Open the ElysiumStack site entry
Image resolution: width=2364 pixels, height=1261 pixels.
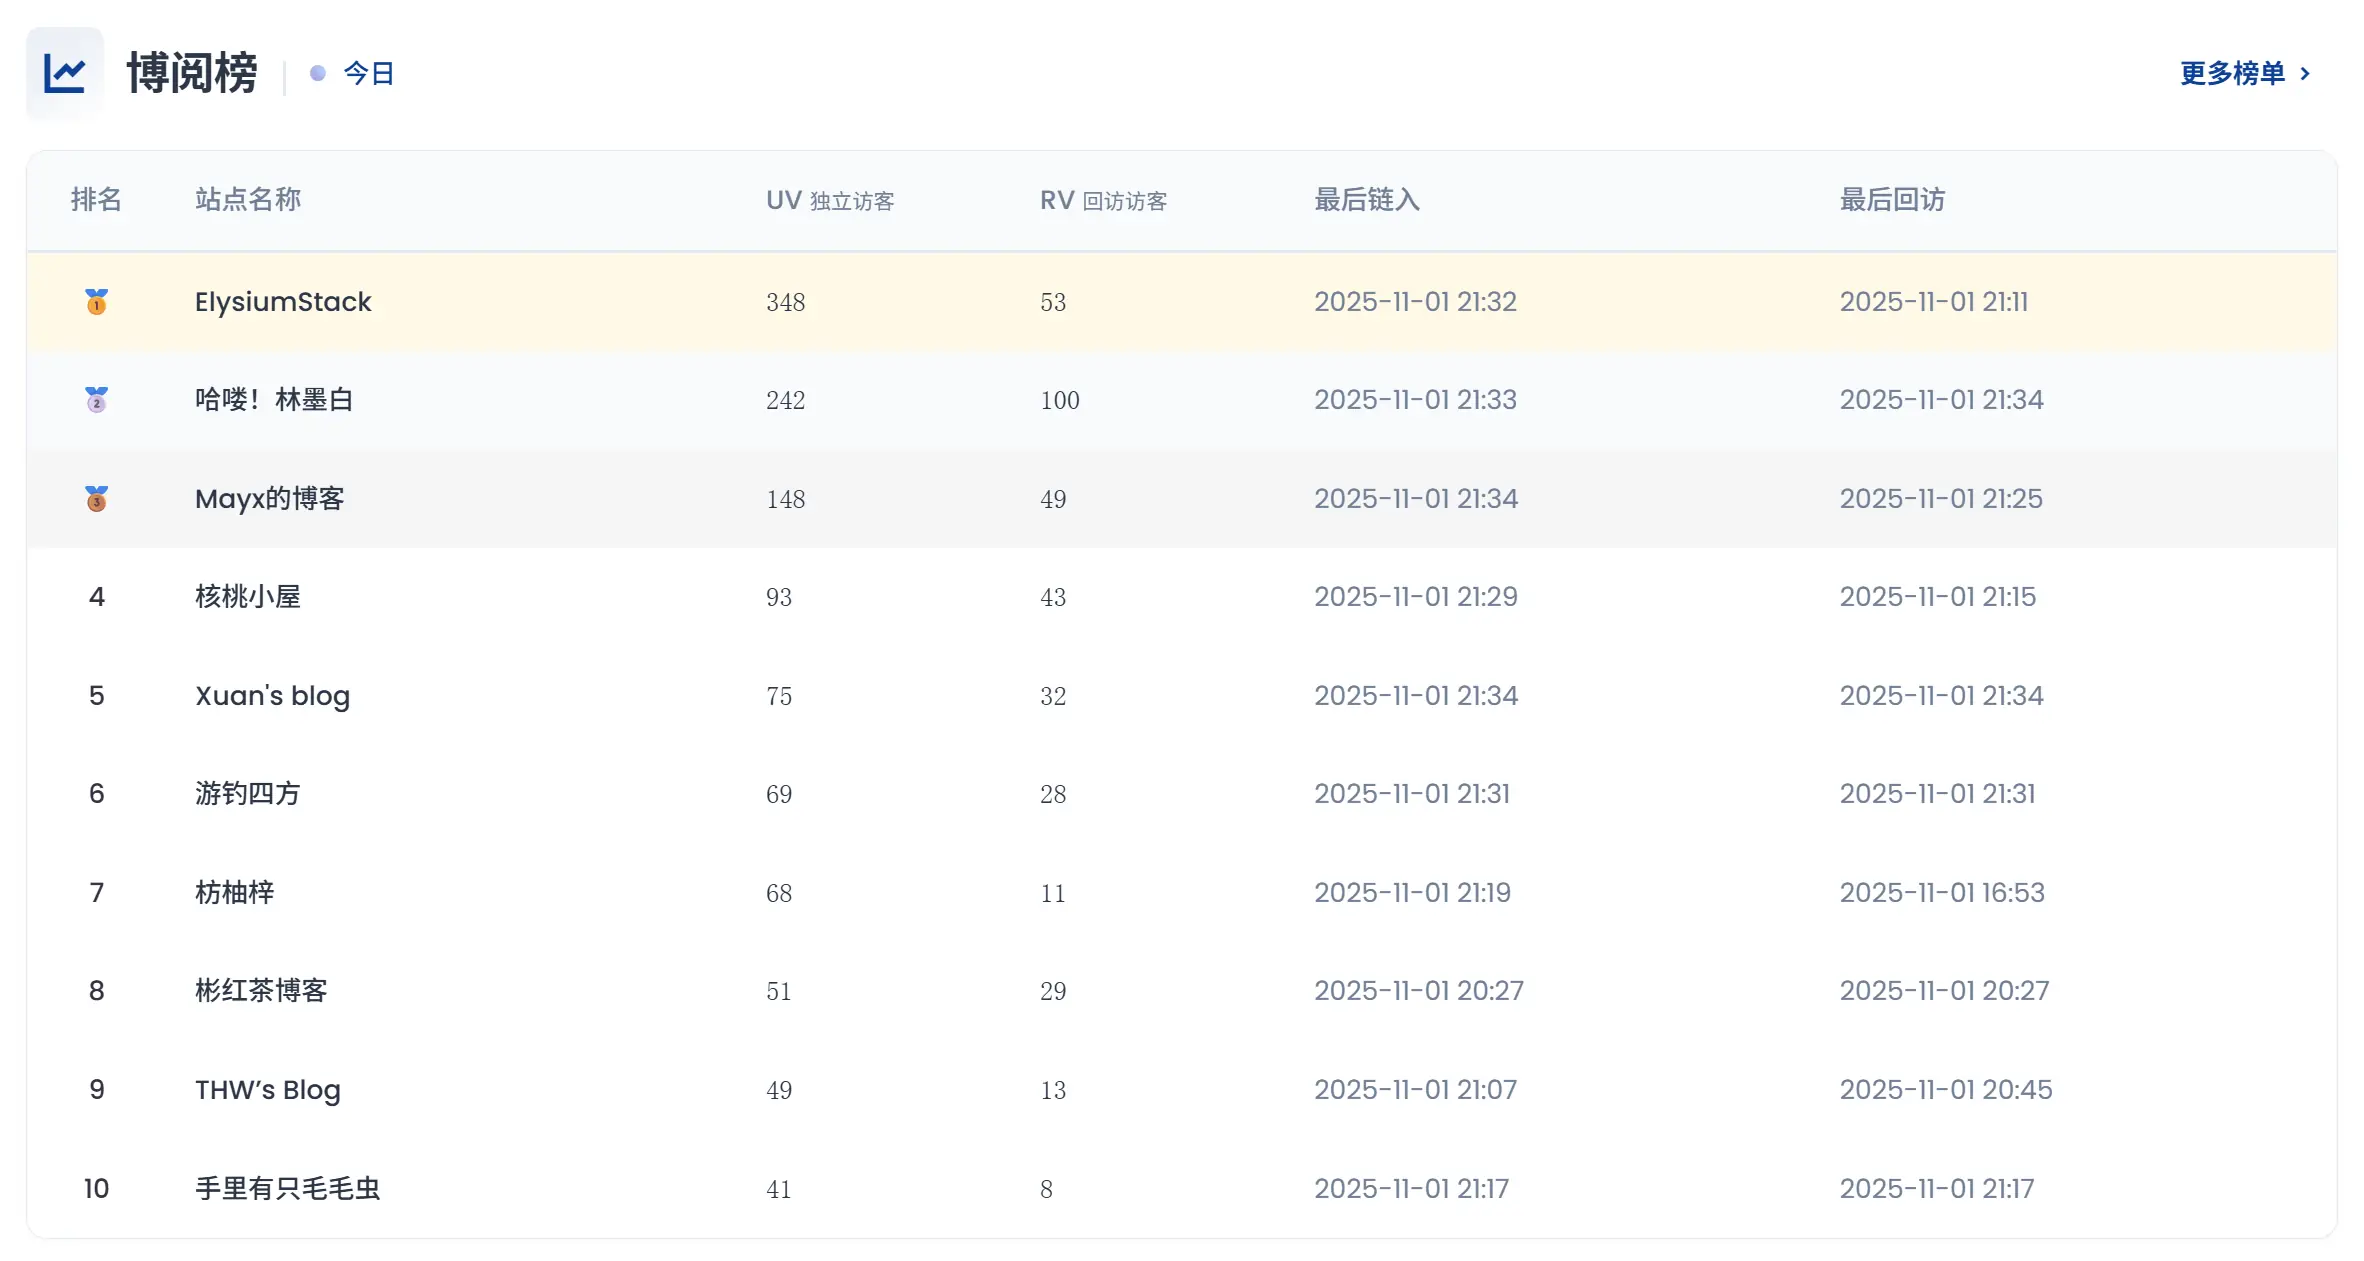(x=283, y=301)
